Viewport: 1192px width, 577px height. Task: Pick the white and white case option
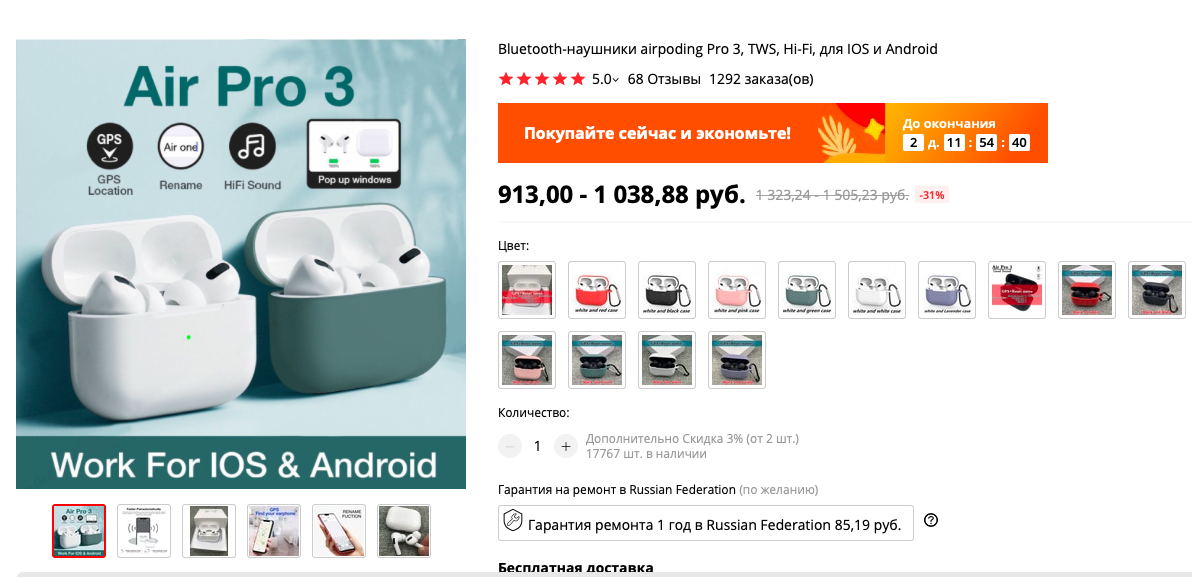coord(877,290)
